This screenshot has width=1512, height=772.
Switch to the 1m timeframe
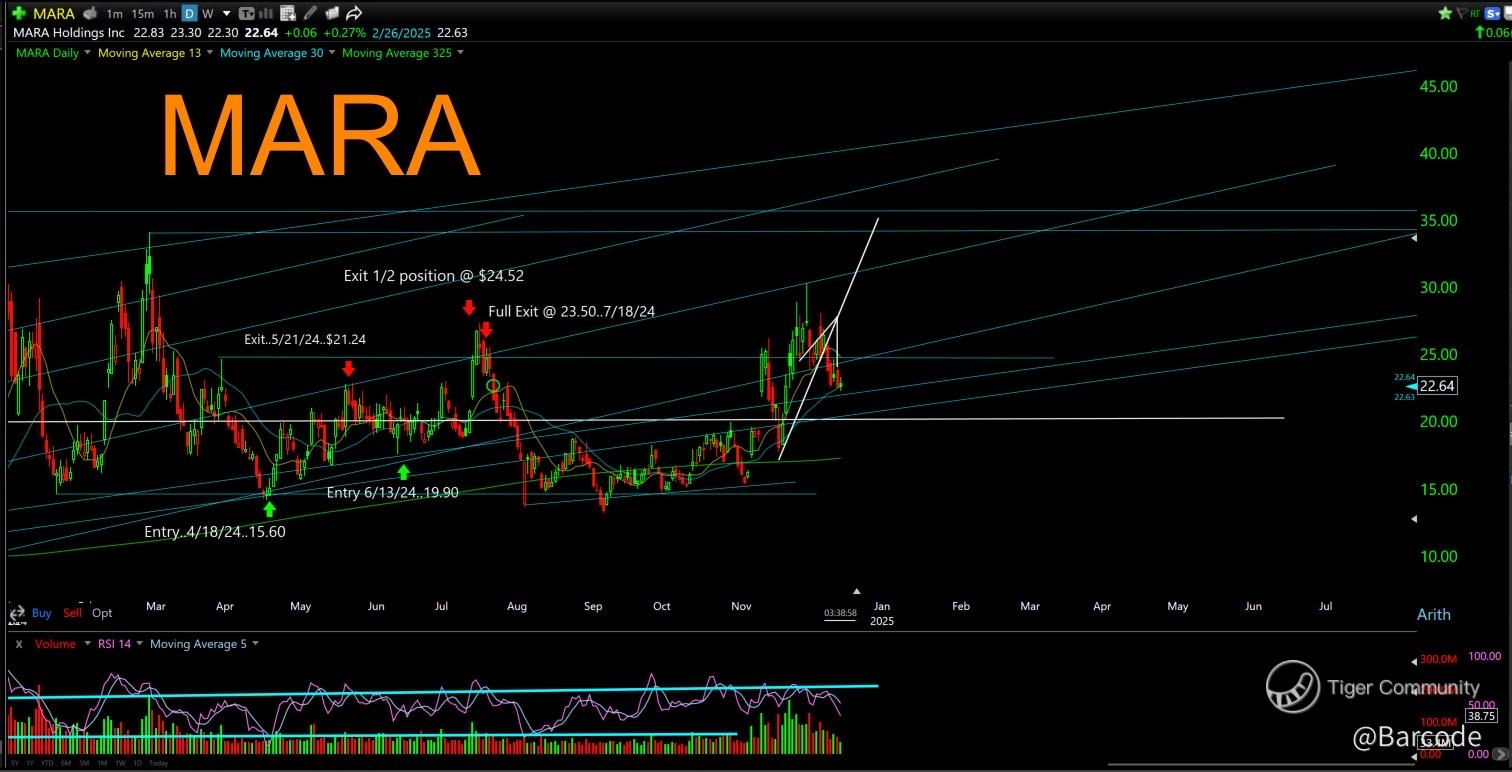tap(114, 14)
